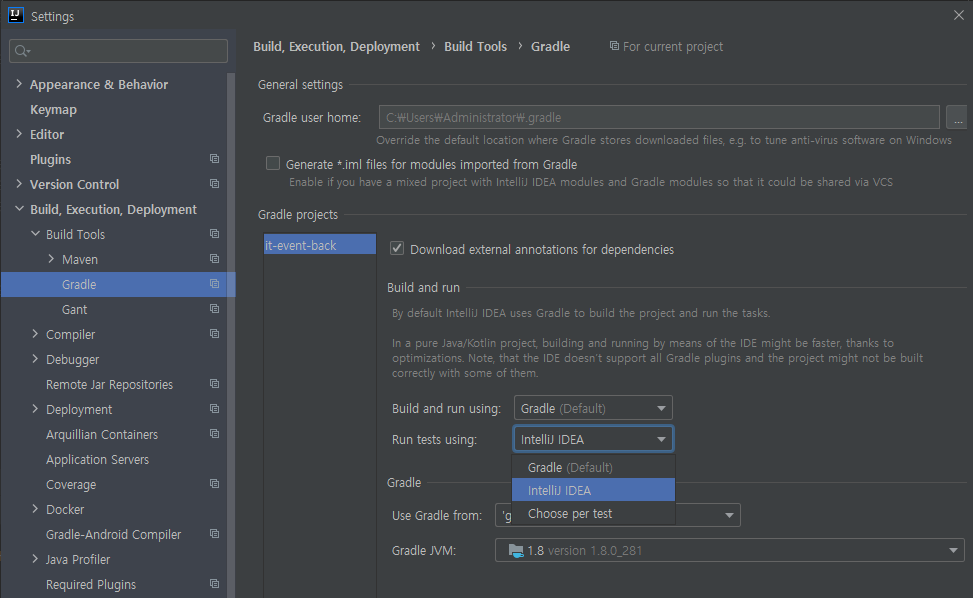Open Application Servers settings
The height and width of the screenshot is (598, 973).
(97, 459)
